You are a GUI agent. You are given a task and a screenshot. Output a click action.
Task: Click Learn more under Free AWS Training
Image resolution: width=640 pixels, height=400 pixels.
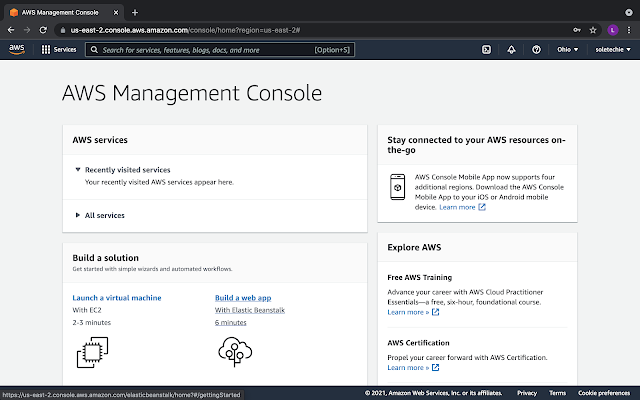point(408,312)
